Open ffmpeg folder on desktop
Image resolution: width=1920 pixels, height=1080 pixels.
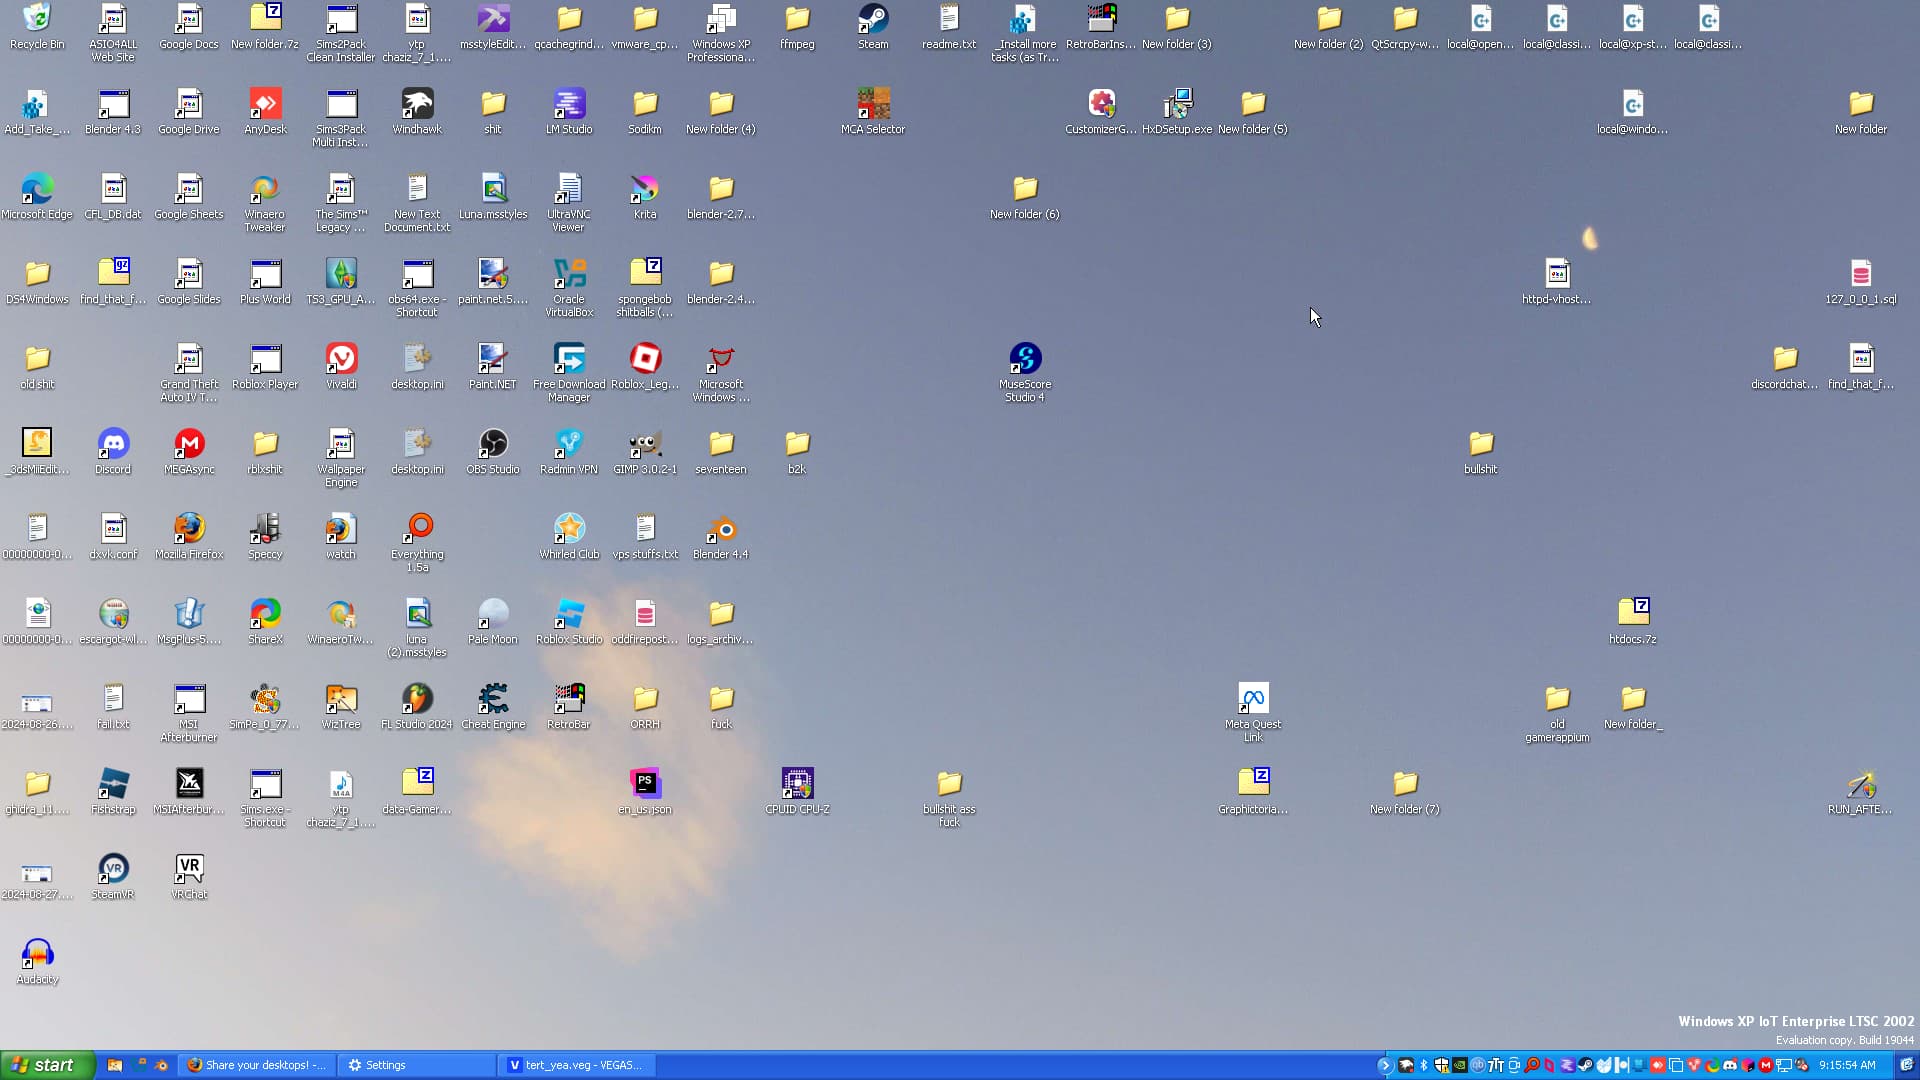(797, 27)
